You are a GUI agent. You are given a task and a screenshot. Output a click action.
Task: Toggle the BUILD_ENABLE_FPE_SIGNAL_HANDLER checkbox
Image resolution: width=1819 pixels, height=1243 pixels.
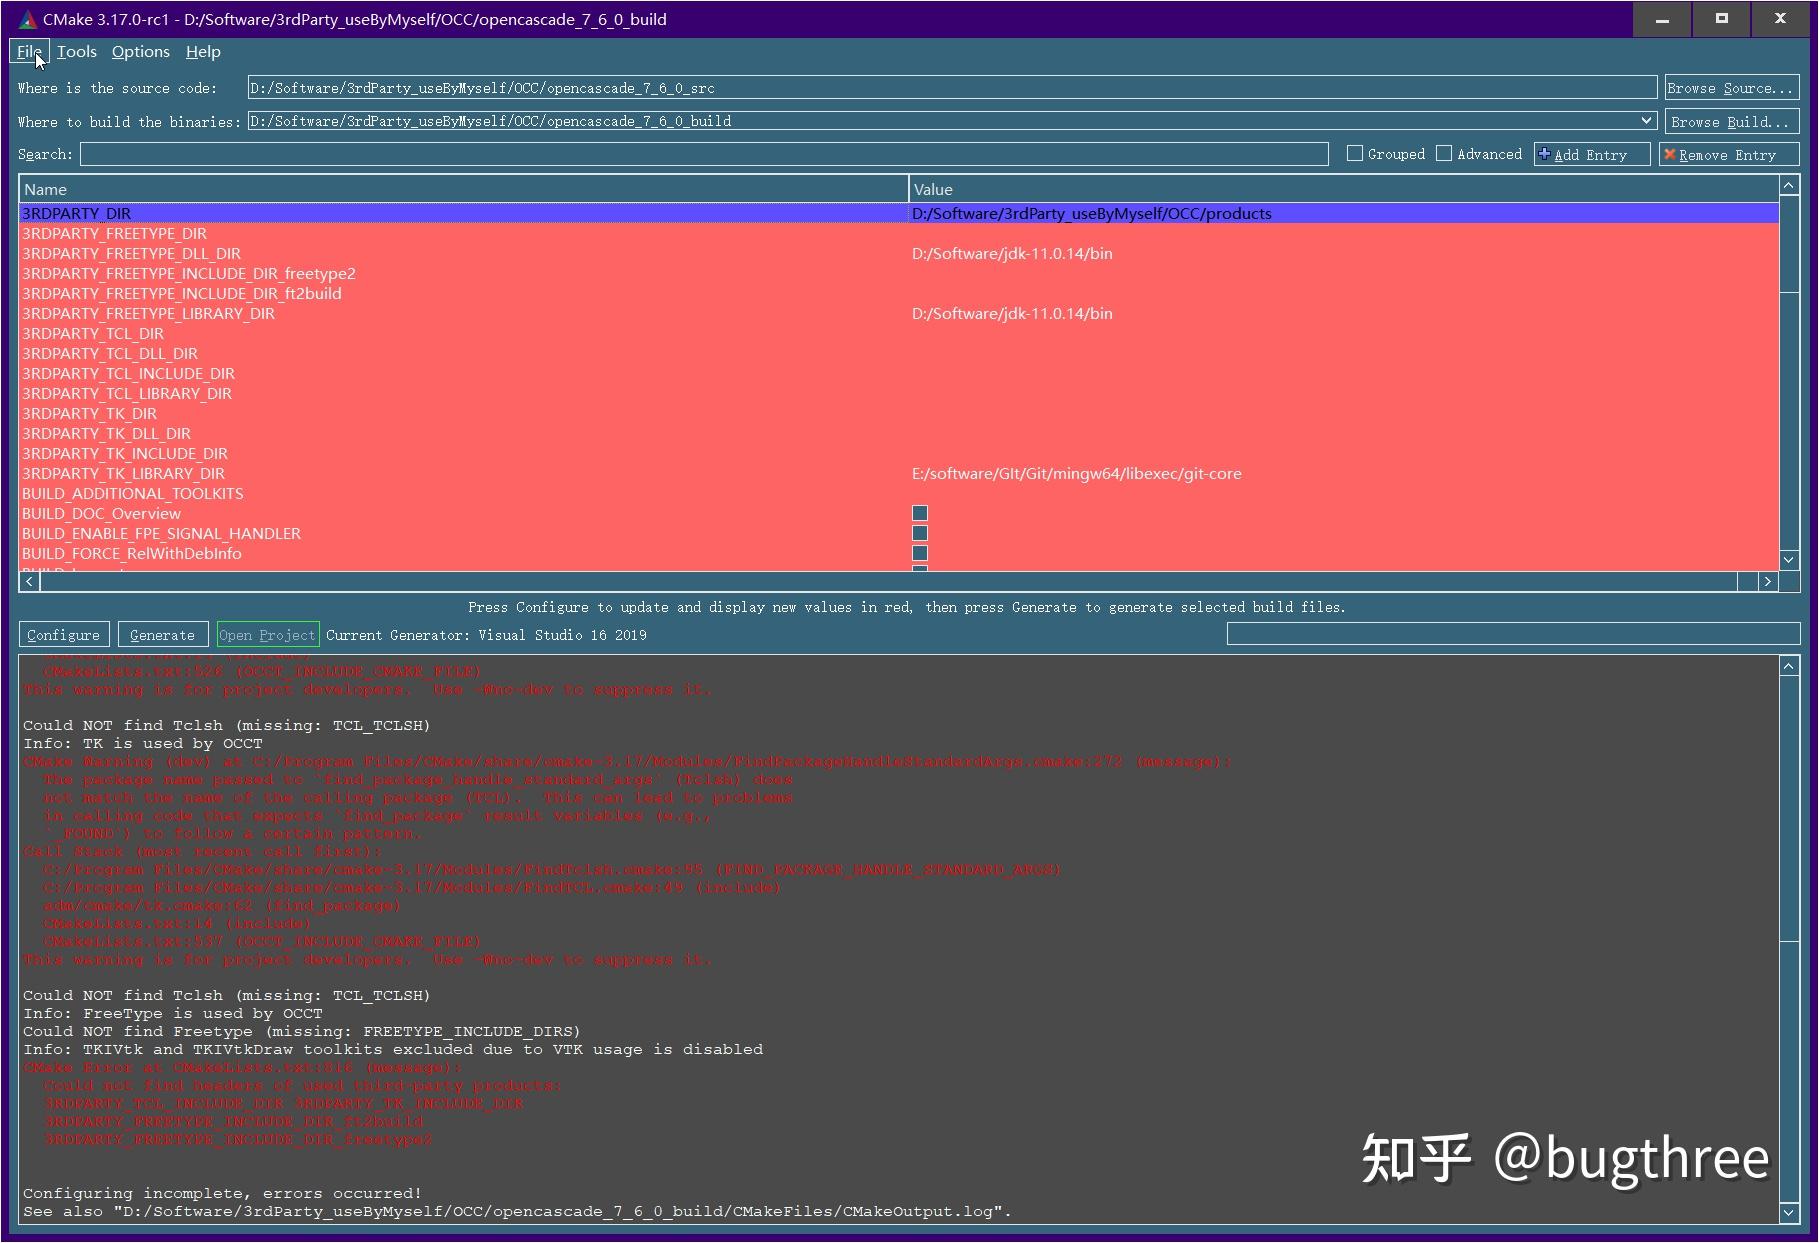(918, 533)
